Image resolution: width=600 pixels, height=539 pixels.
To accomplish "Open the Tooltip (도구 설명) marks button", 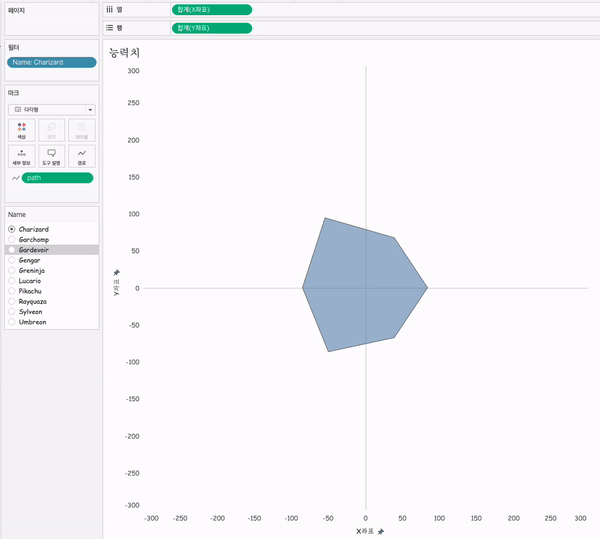I will (x=51, y=156).
